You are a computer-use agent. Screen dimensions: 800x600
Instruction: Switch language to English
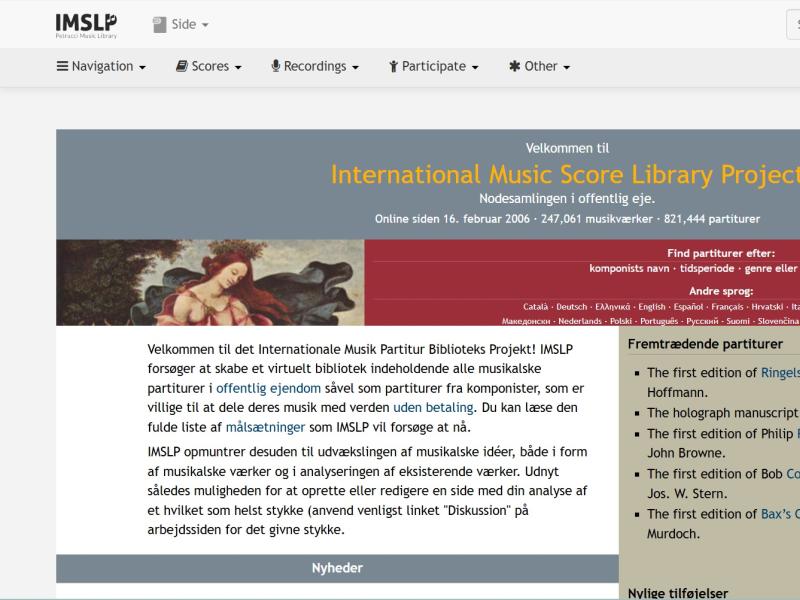tap(652, 307)
